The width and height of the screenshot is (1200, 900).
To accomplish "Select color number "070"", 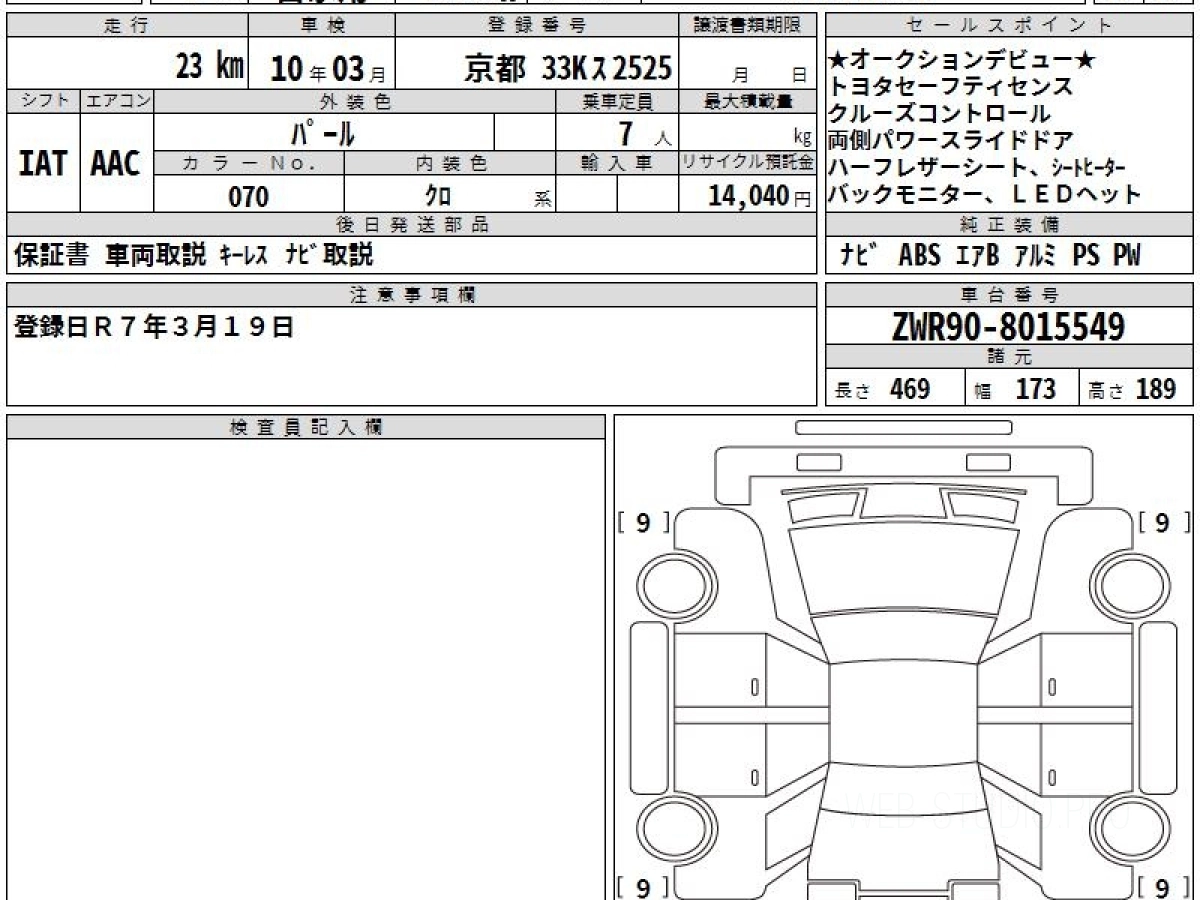I will click(x=248, y=196).
